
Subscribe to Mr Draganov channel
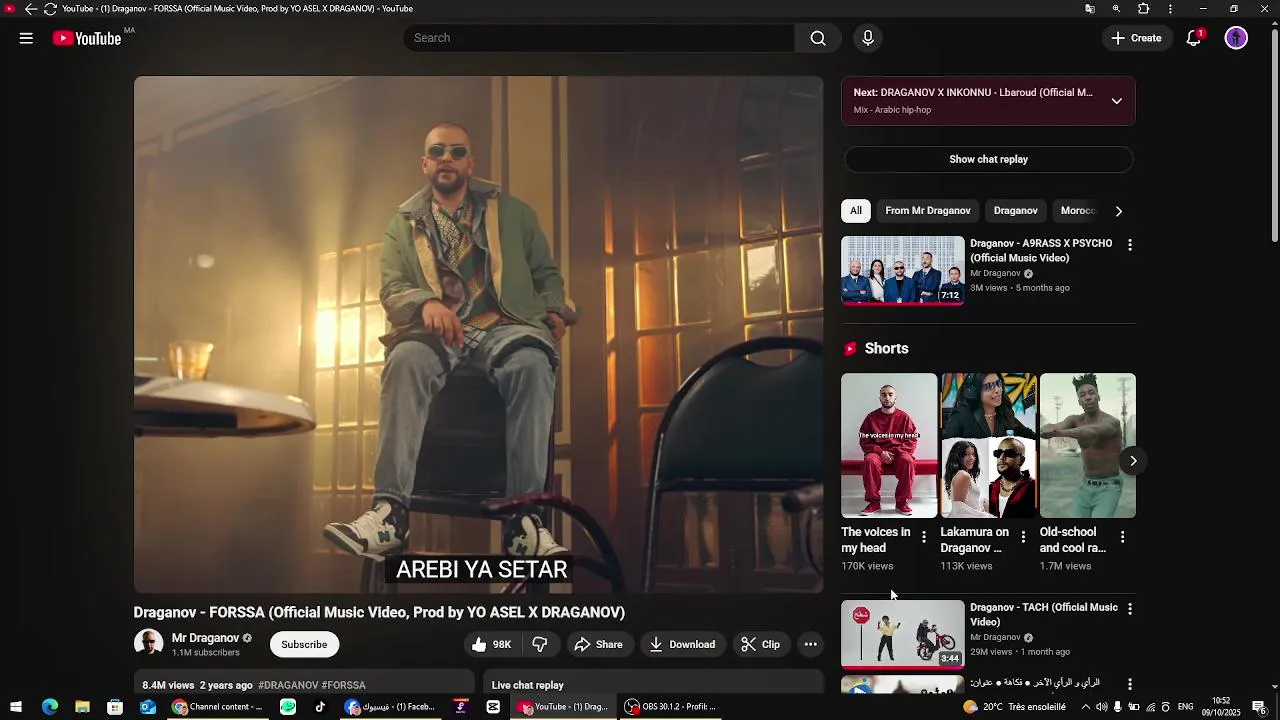(x=304, y=645)
